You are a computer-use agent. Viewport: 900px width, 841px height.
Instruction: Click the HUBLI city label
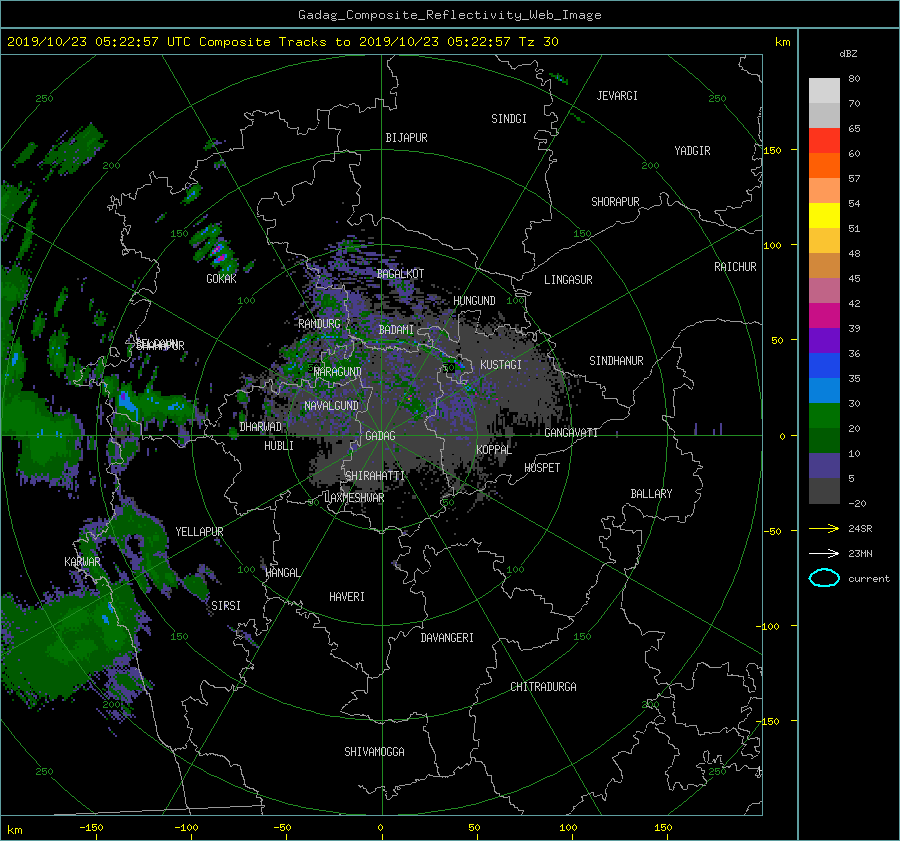coord(279,446)
